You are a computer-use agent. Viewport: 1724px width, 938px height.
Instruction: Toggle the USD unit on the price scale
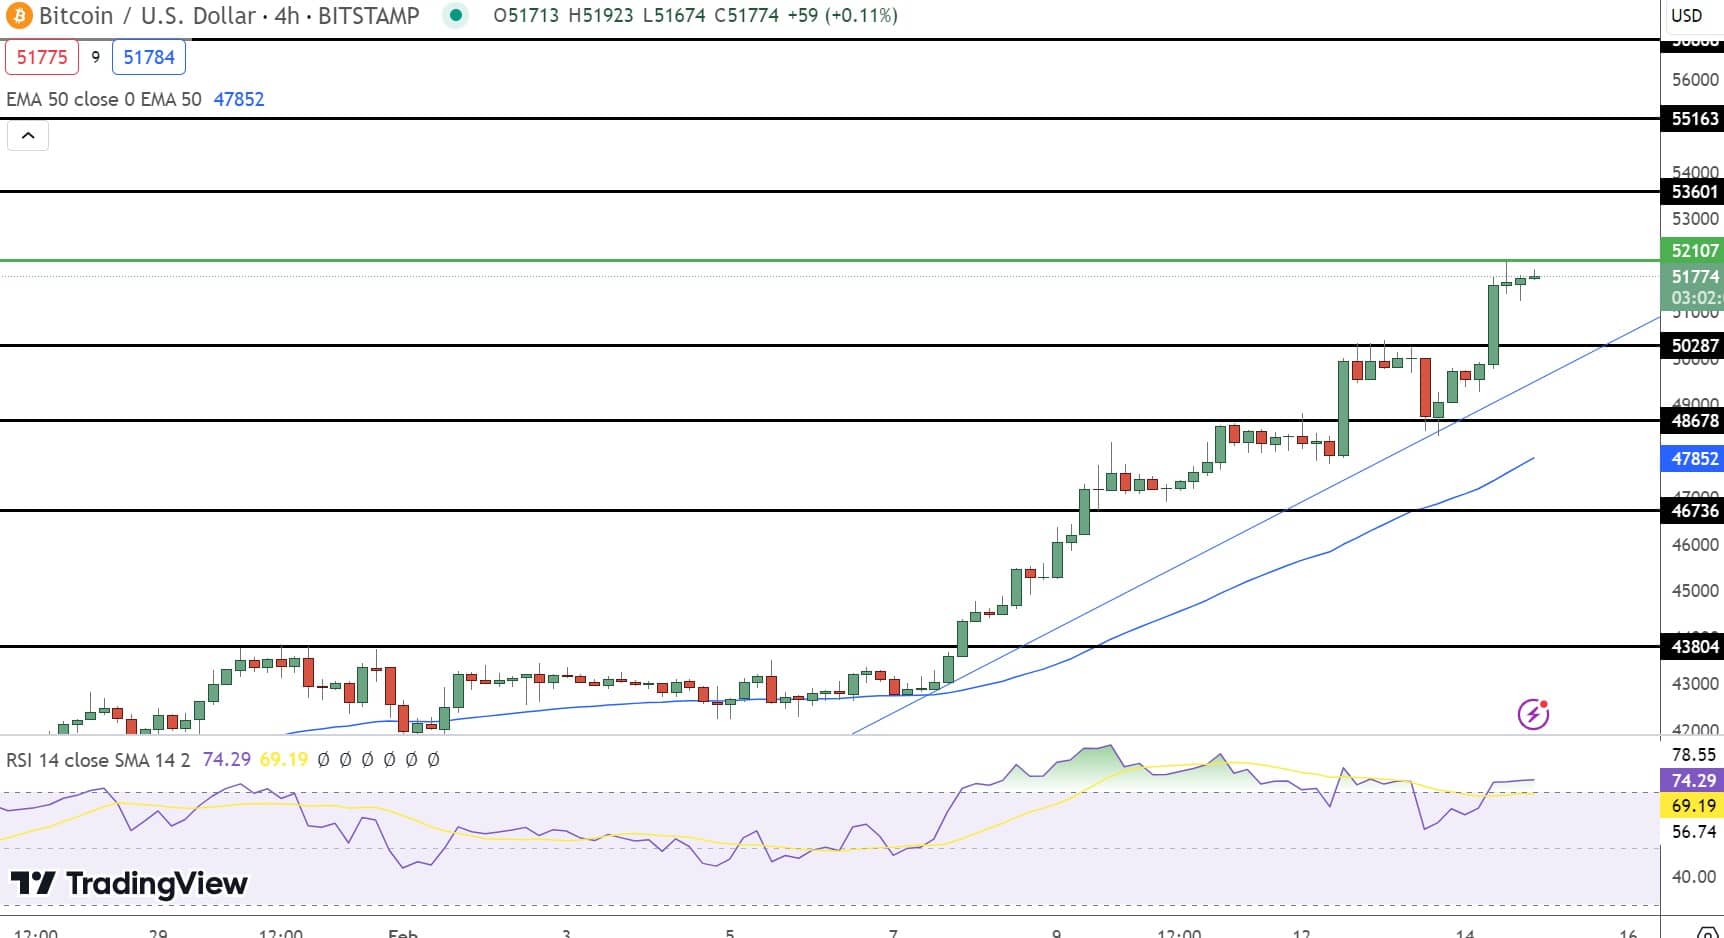tap(1687, 15)
